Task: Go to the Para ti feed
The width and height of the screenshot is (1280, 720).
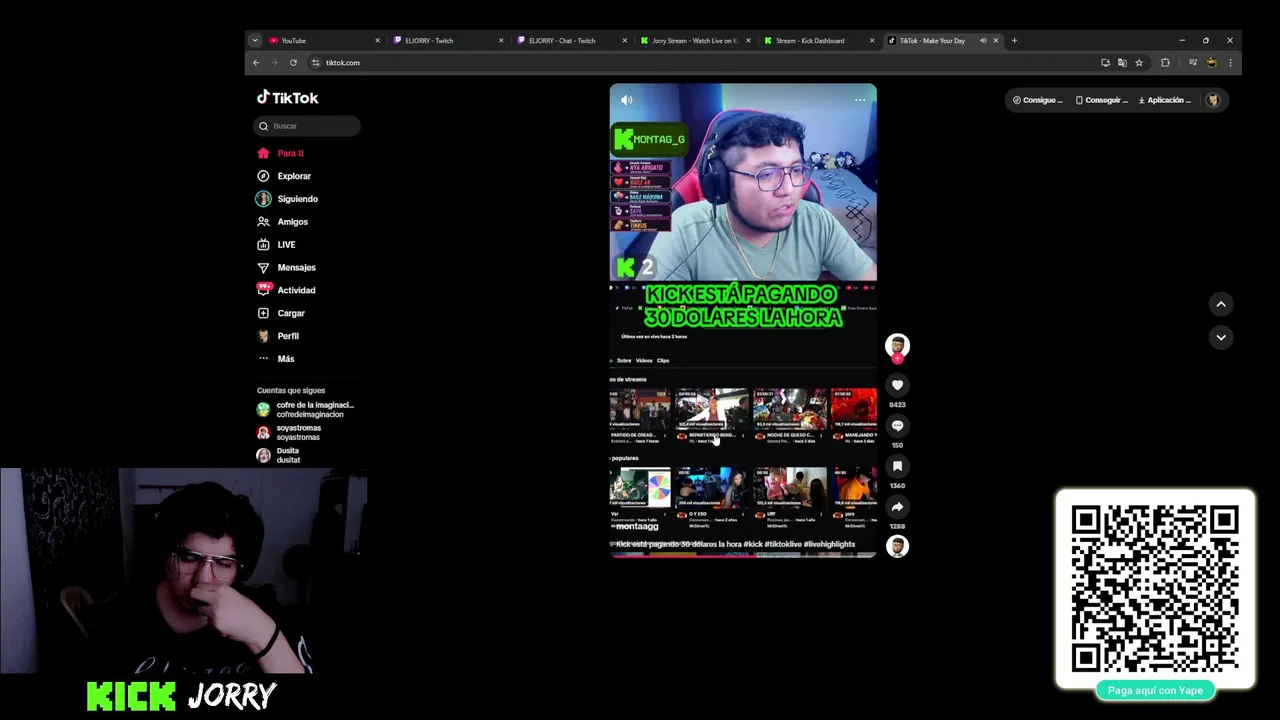Action: (280, 153)
